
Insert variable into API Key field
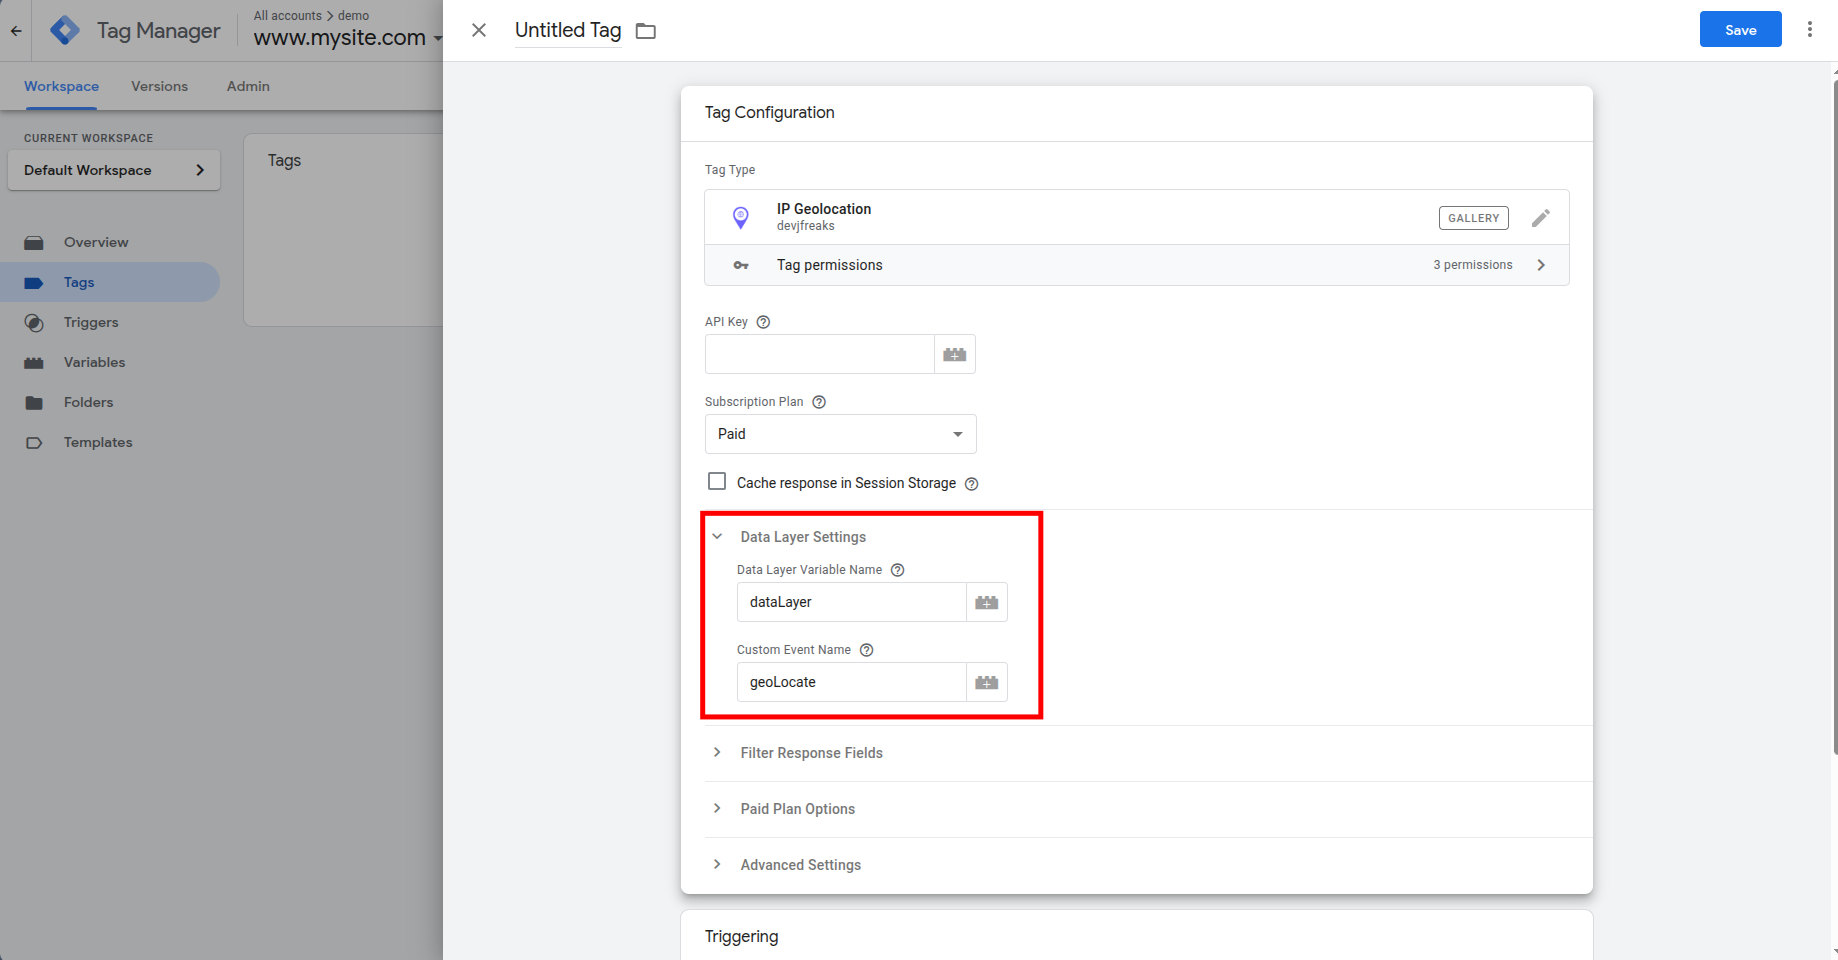(x=955, y=354)
